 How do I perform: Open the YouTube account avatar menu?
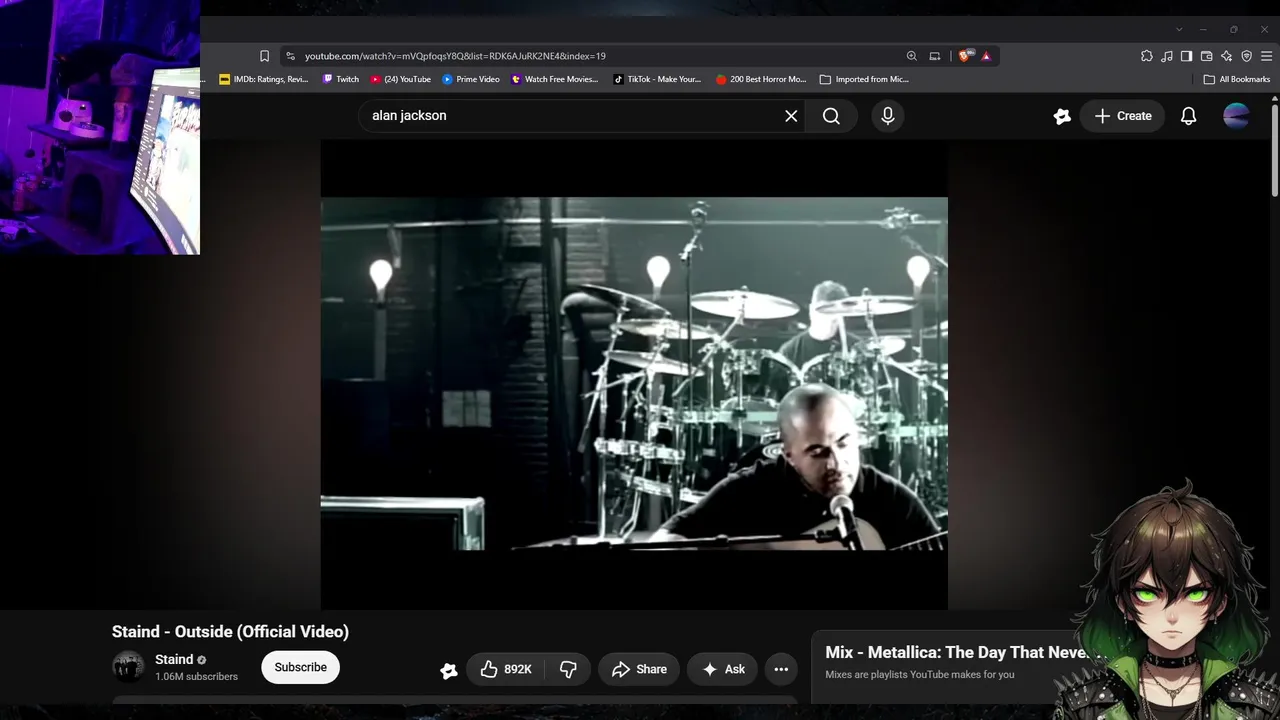1236,116
